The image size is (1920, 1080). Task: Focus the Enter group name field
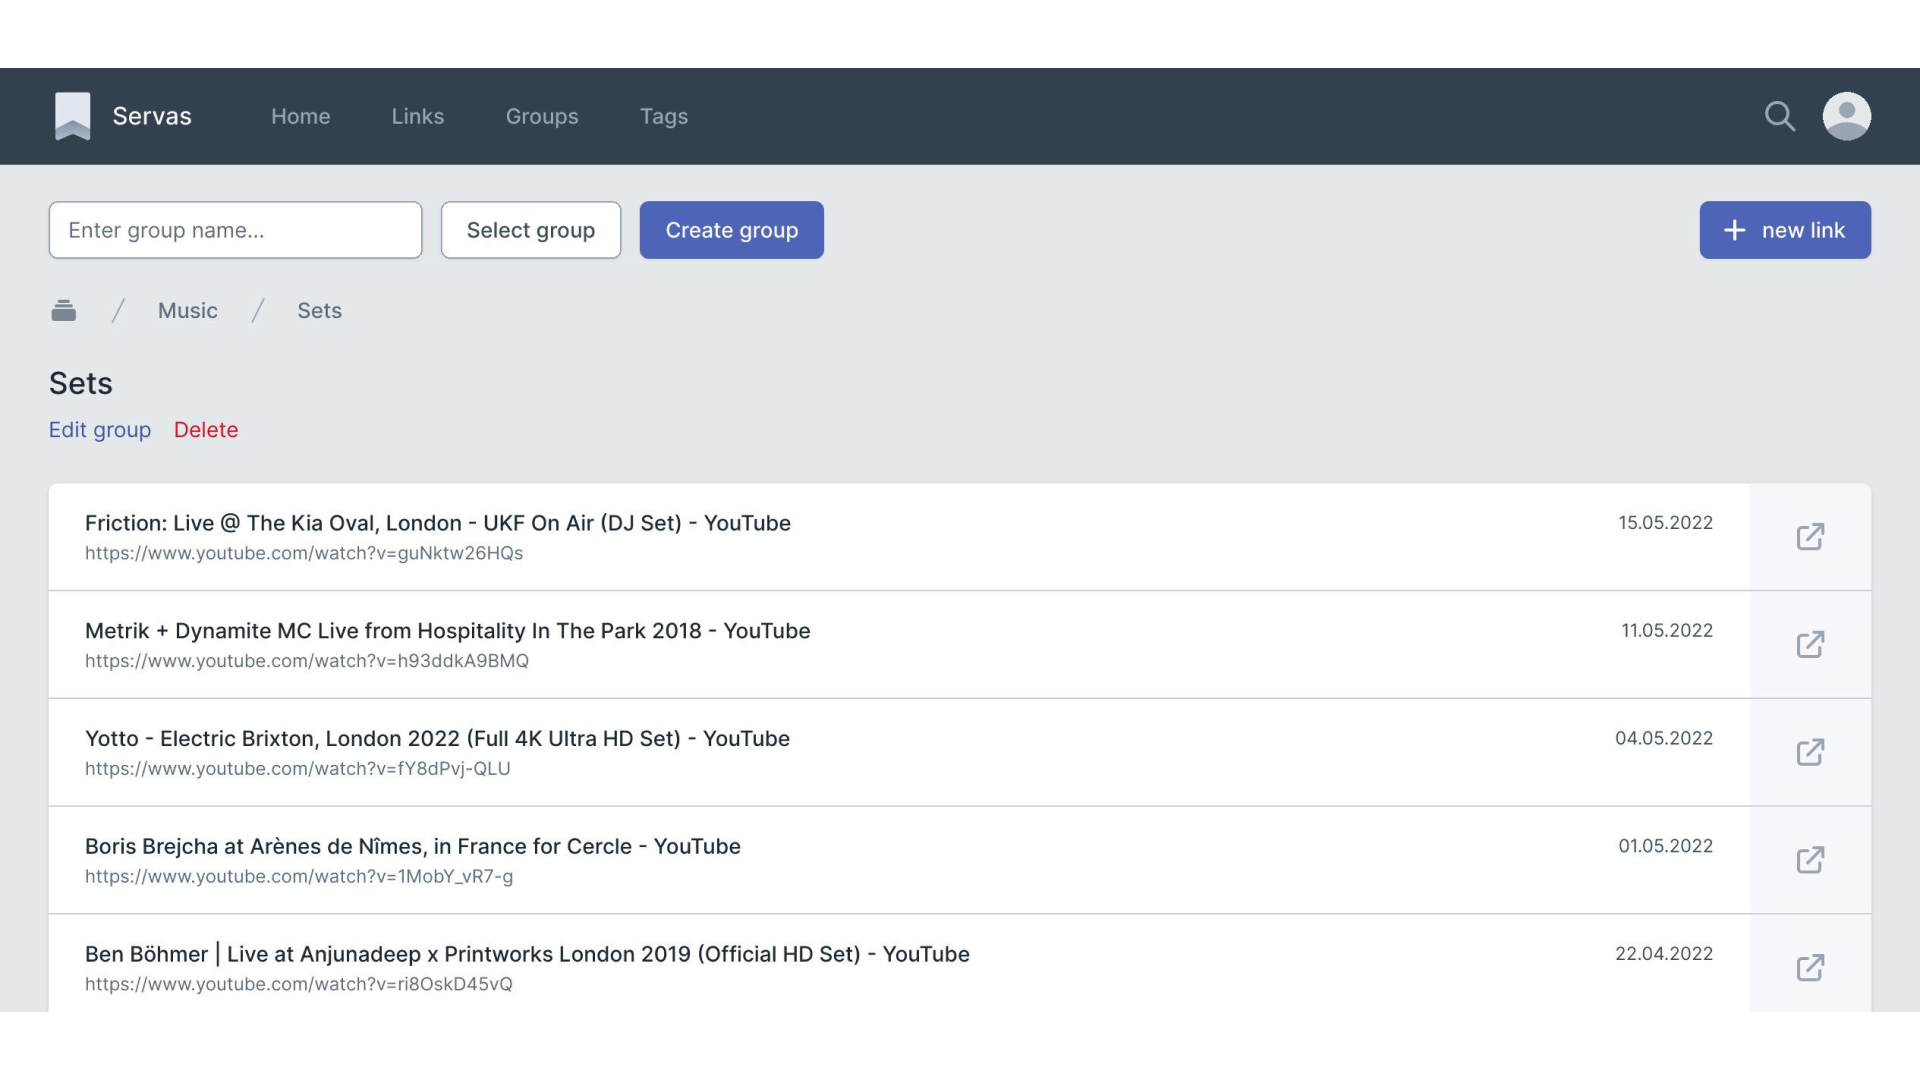[x=235, y=230]
